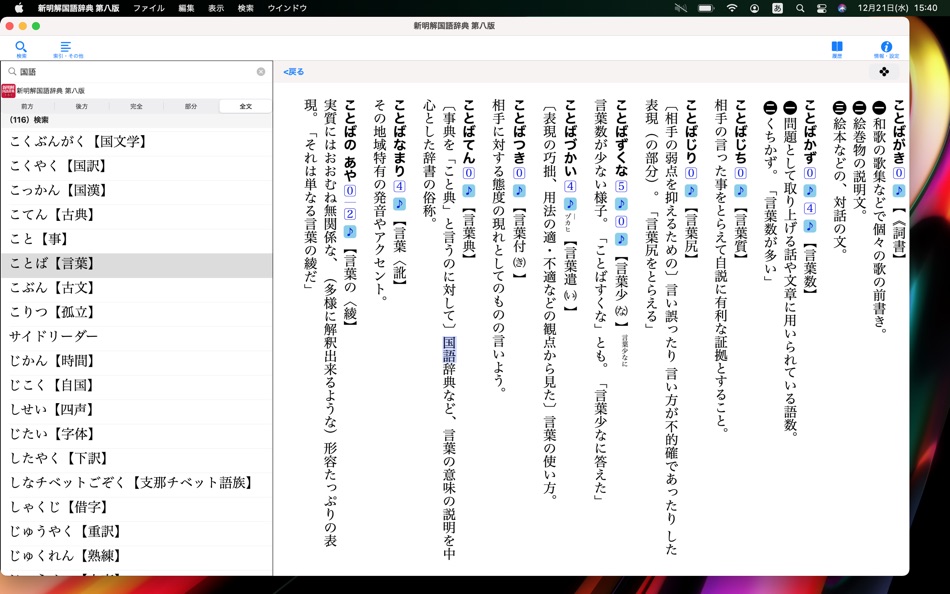
Task: Select the result しせい【四声】
Action: coord(136,409)
